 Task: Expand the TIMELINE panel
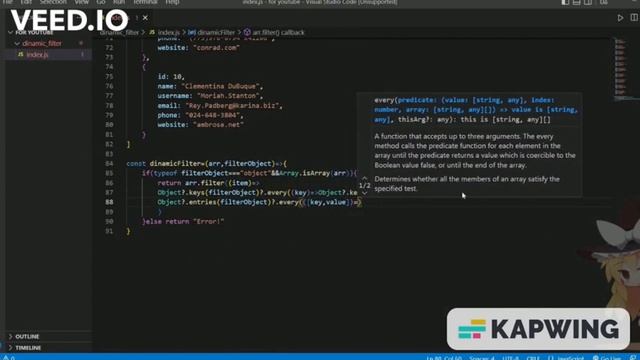(28, 348)
